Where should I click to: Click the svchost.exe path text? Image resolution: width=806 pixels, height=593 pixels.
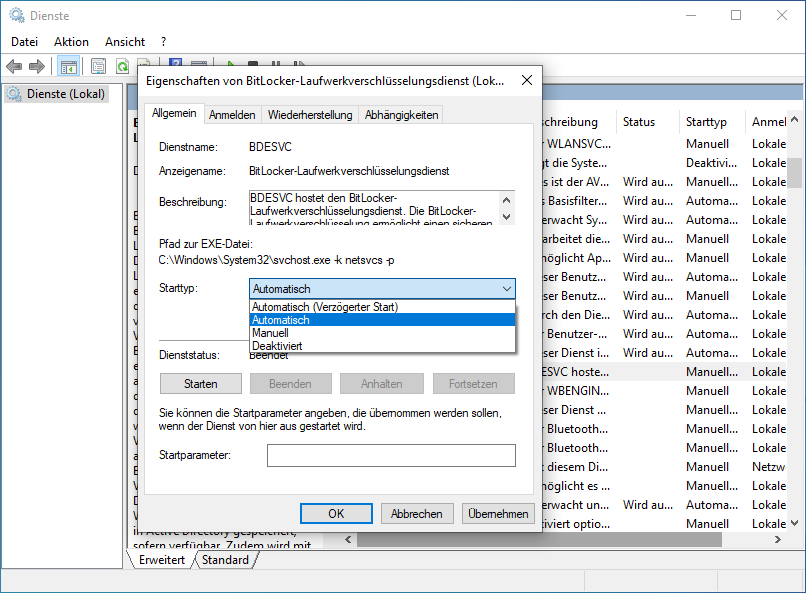click(277, 260)
